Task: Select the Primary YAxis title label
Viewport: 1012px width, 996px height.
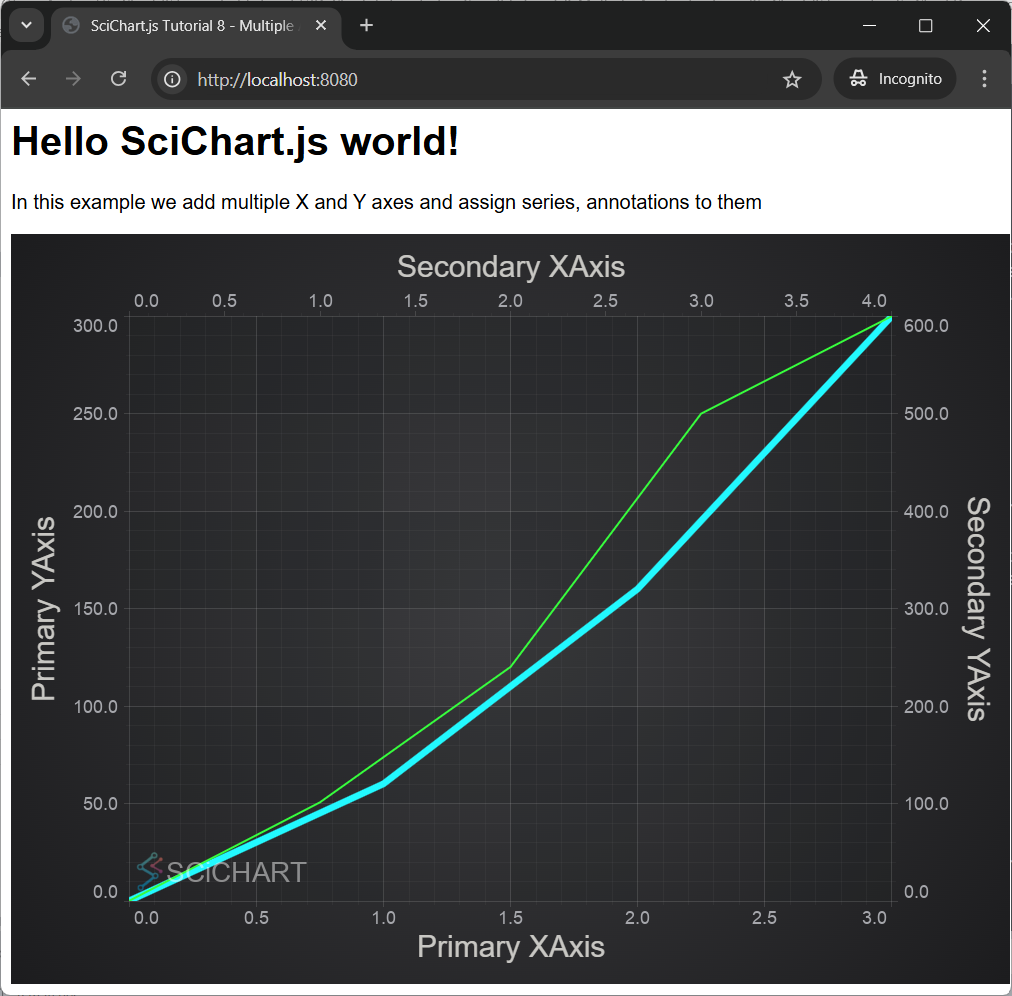Action: 44,608
